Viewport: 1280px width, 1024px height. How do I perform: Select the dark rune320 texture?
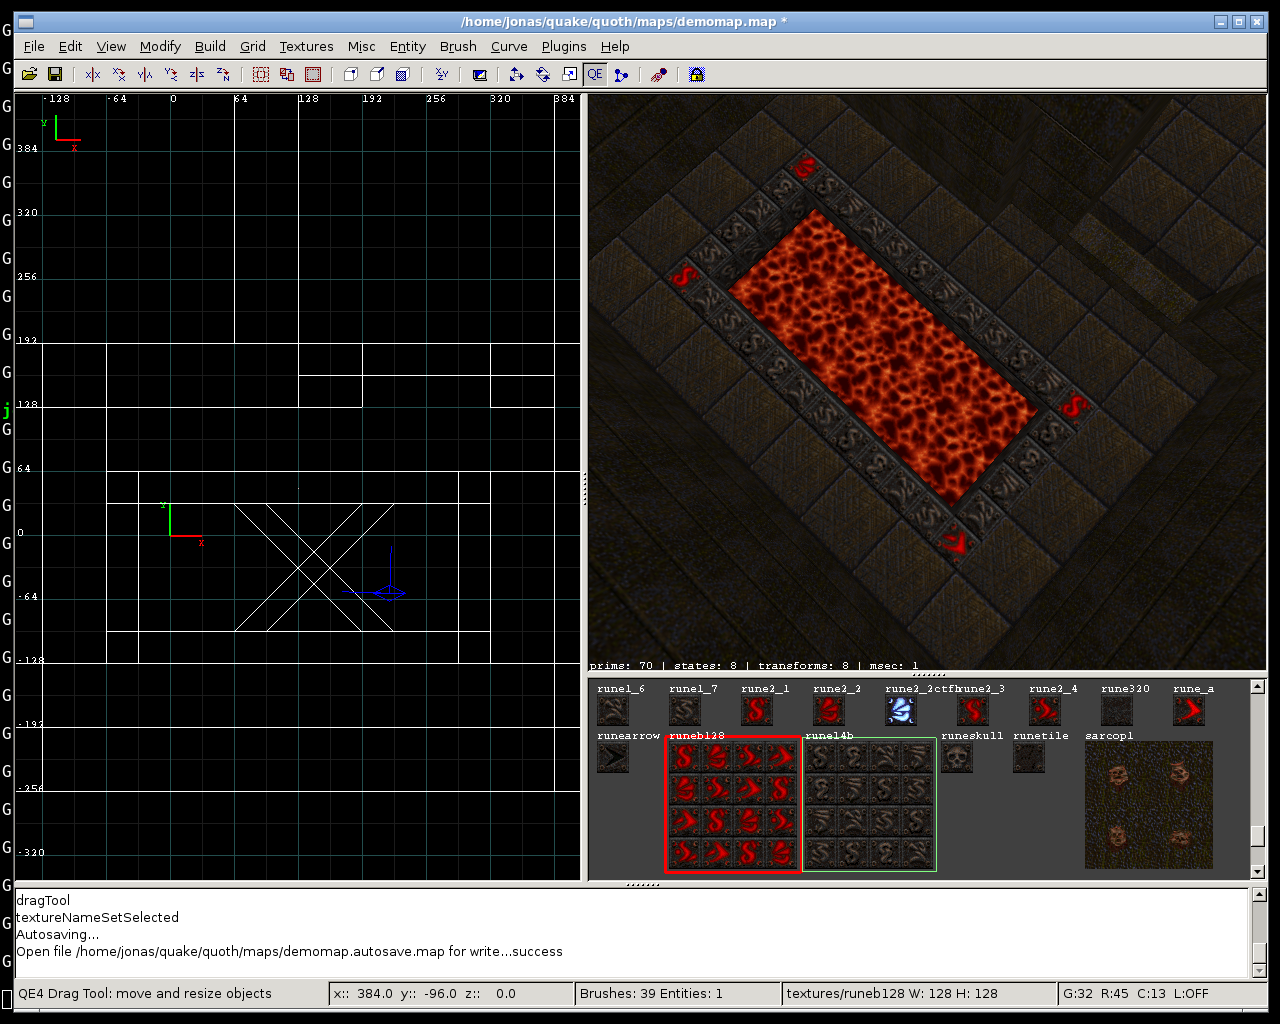click(1117, 711)
